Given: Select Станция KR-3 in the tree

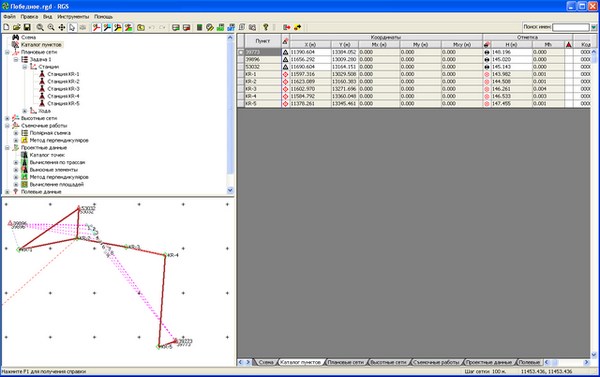Looking at the screenshot, I should click(x=63, y=89).
